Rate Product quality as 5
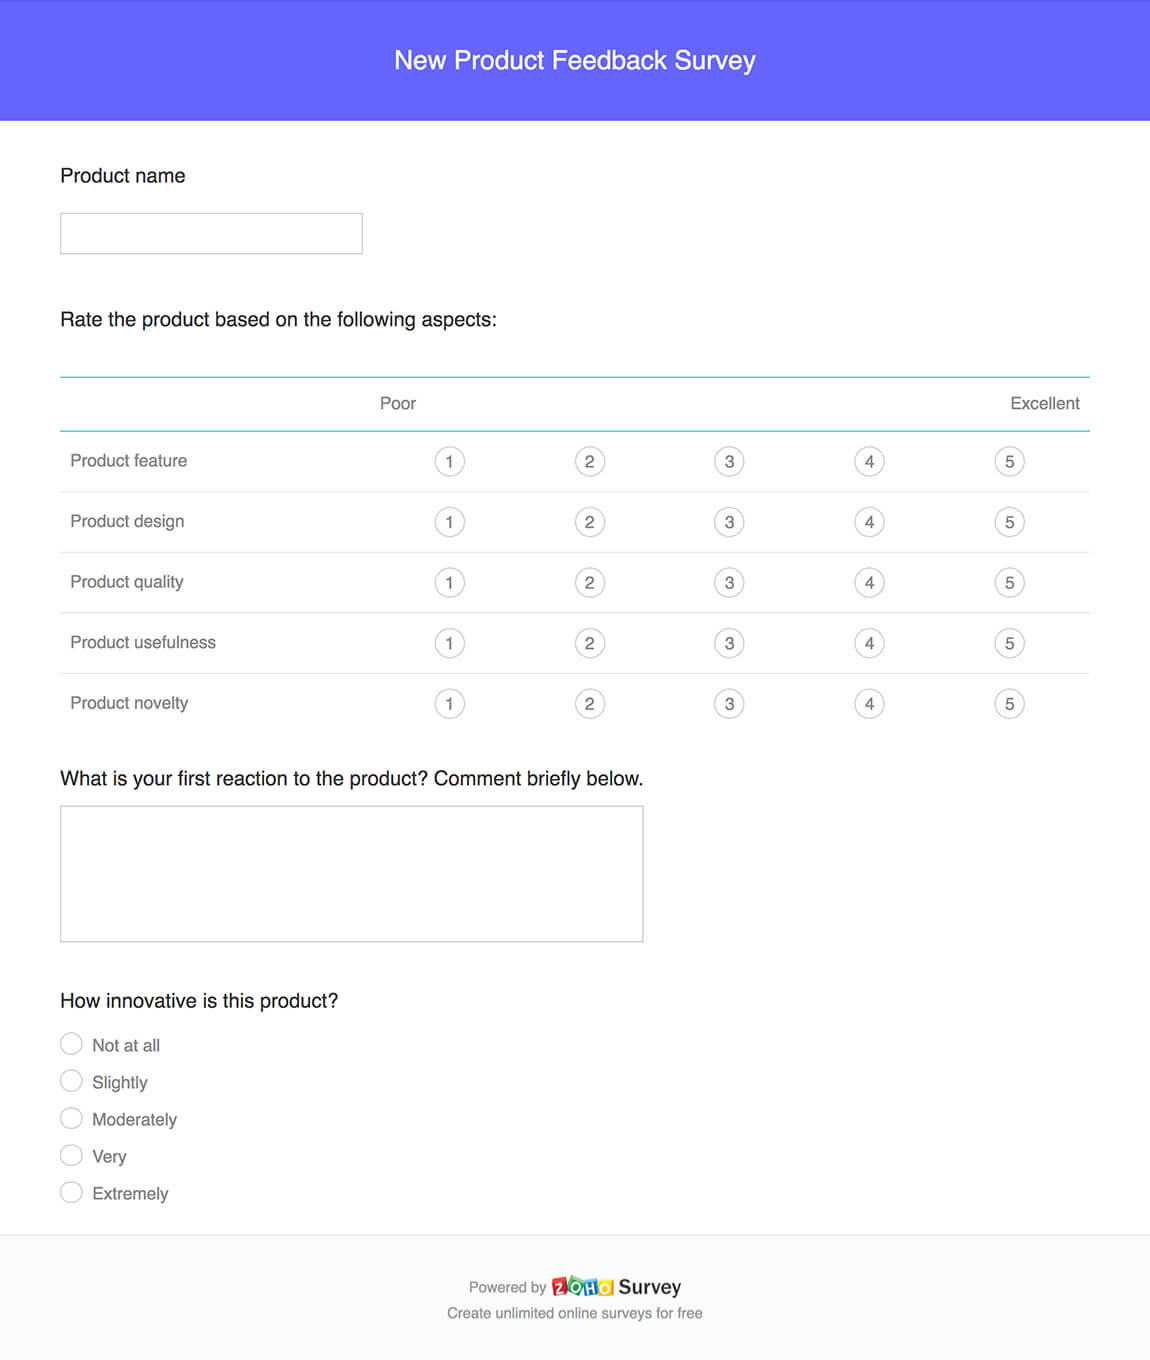This screenshot has height=1360, width=1150. 1009,583
